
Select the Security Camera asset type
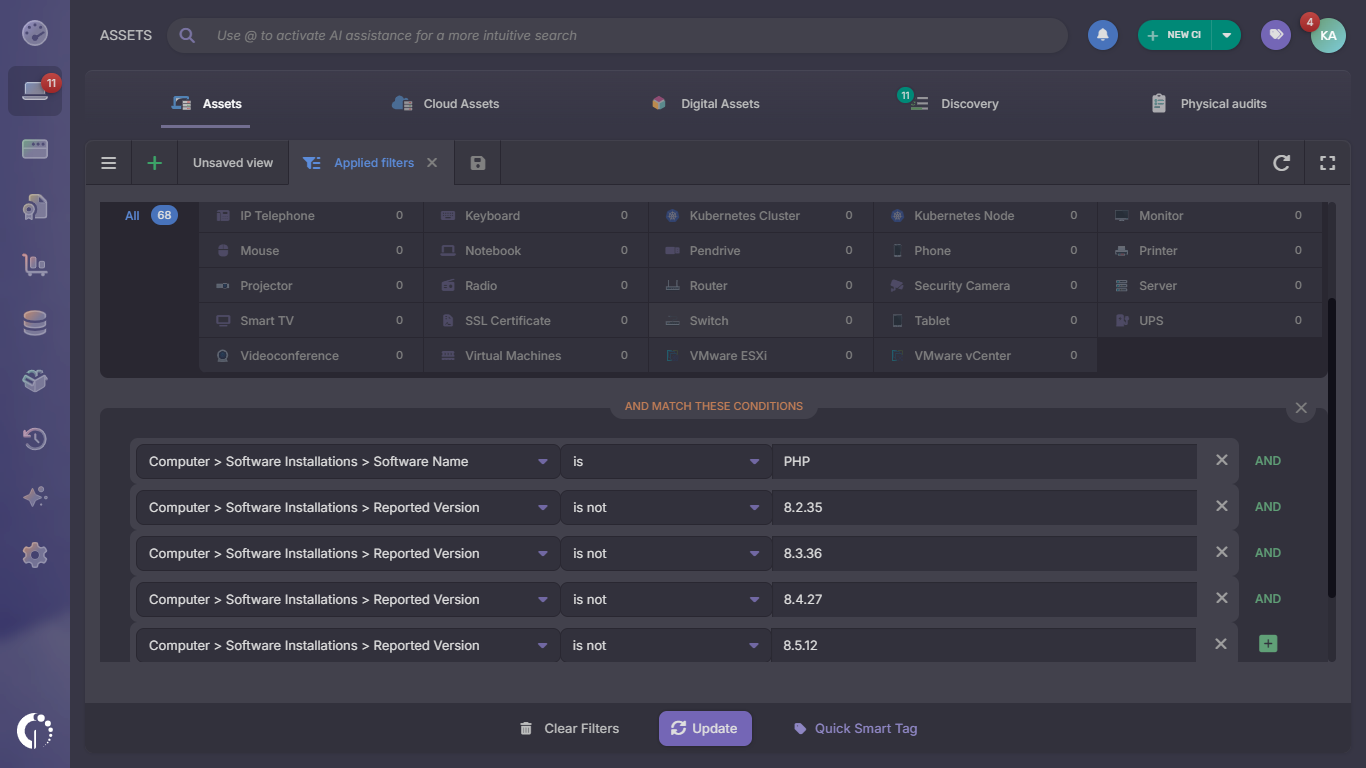pos(985,286)
